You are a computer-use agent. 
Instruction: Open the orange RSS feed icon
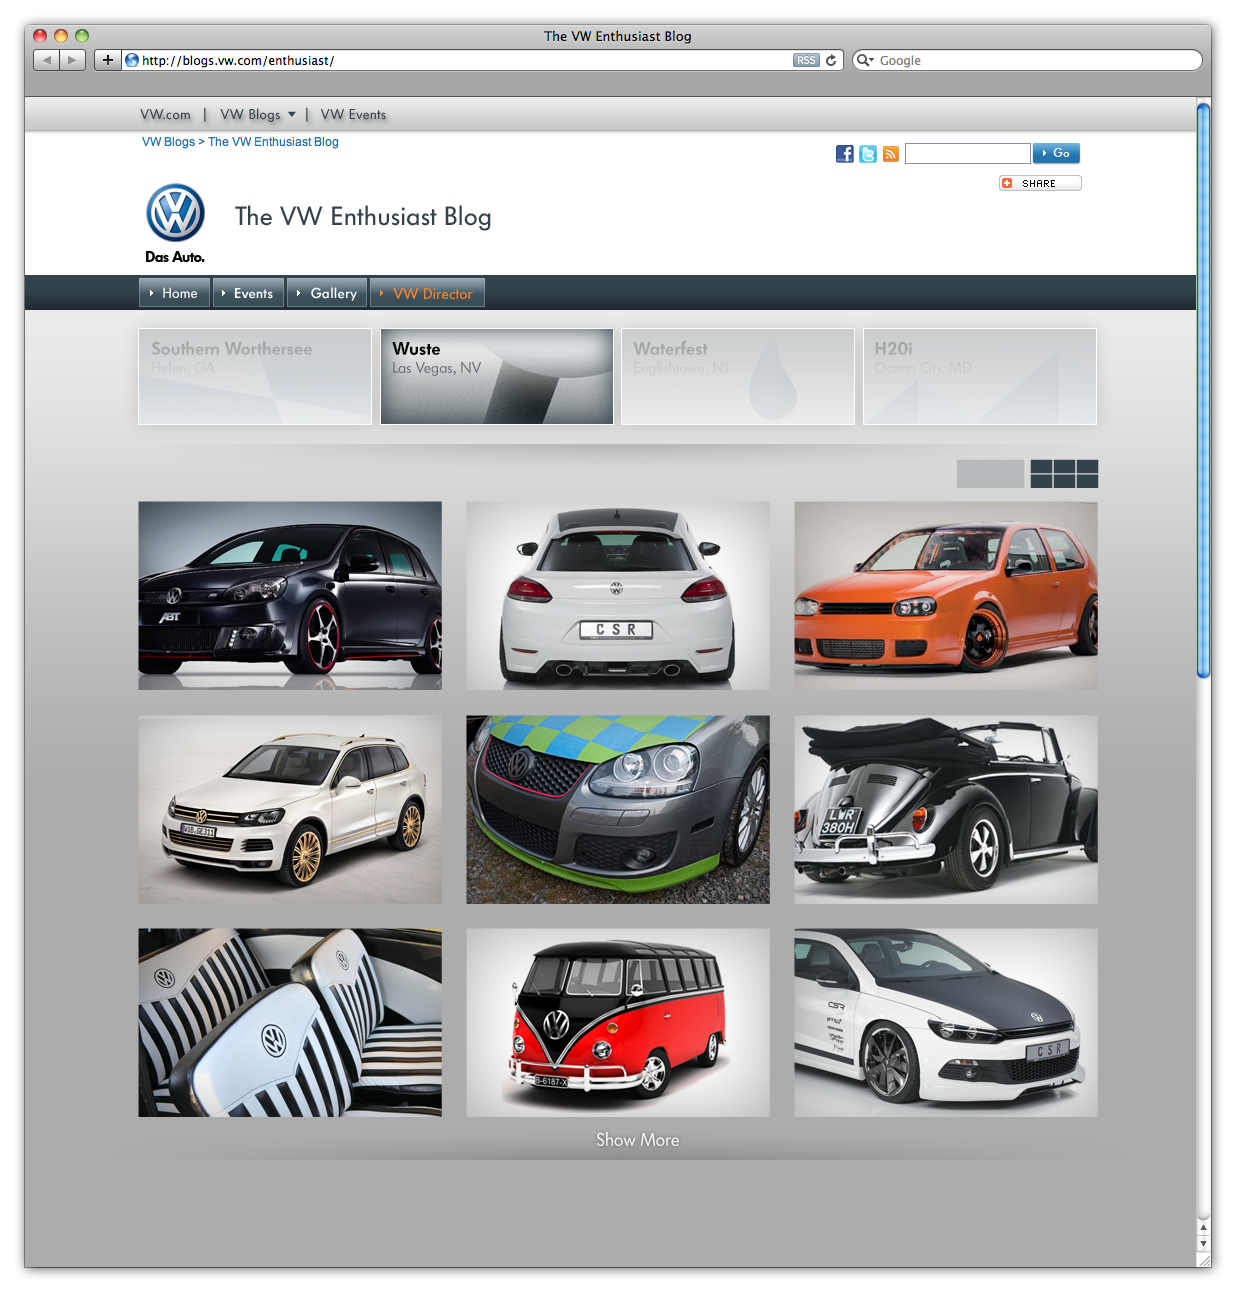coord(891,153)
